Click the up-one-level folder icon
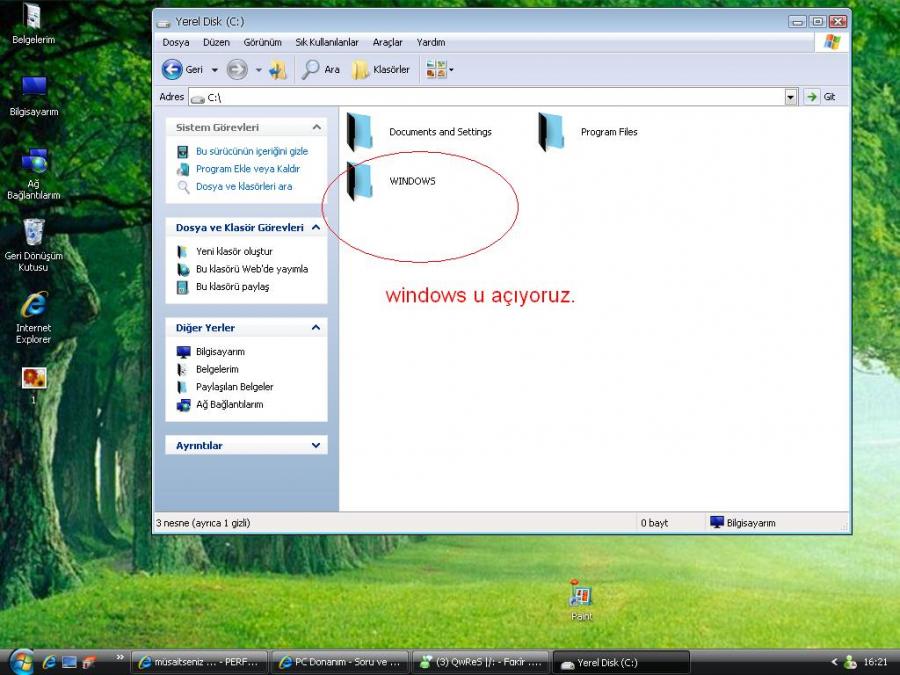The width and height of the screenshot is (900, 675). pyautogui.click(x=278, y=70)
